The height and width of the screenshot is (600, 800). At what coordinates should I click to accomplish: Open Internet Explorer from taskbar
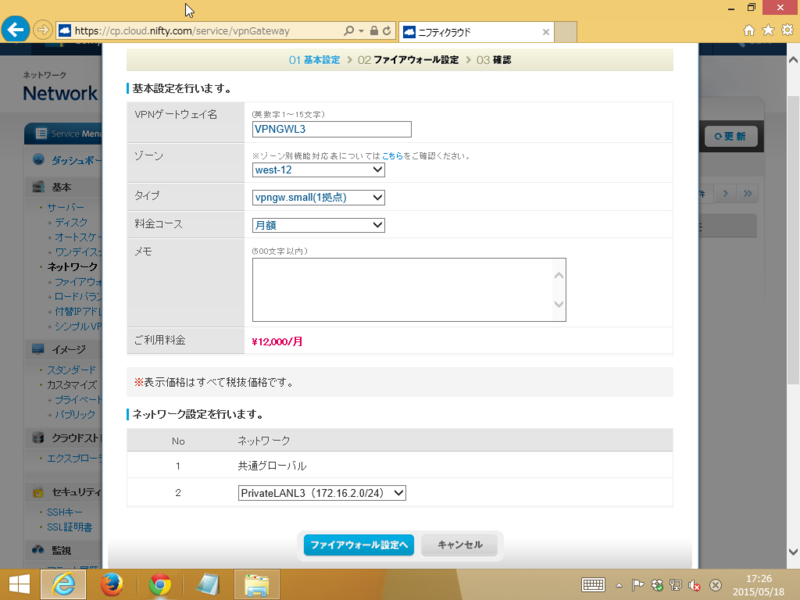point(63,584)
